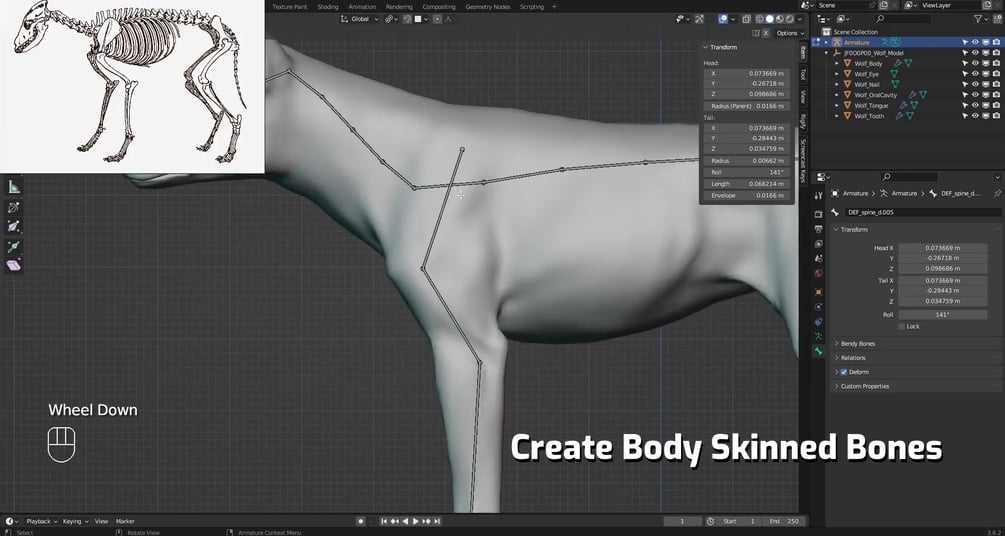
Task: Hide Wolf_Body with its eye icon
Action: point(975,63)
